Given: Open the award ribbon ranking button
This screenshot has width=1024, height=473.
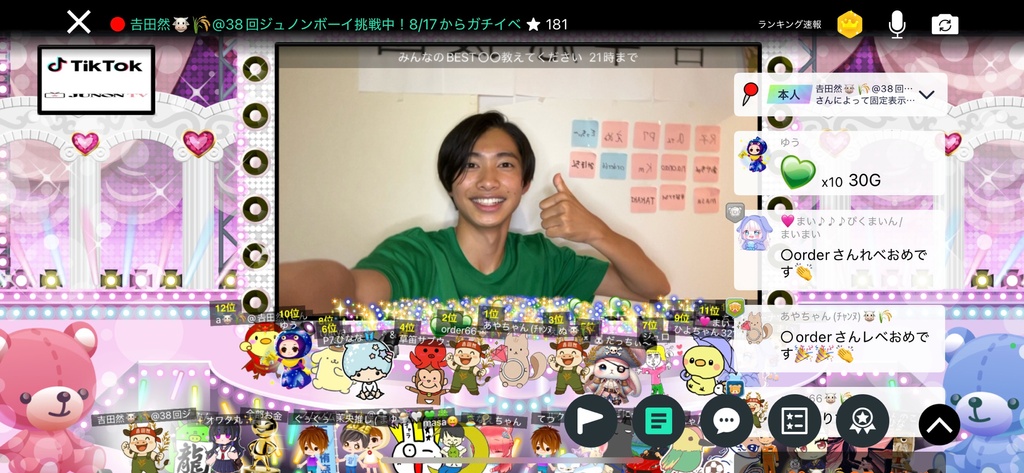Looking at the screenshot, I should 862,421.
